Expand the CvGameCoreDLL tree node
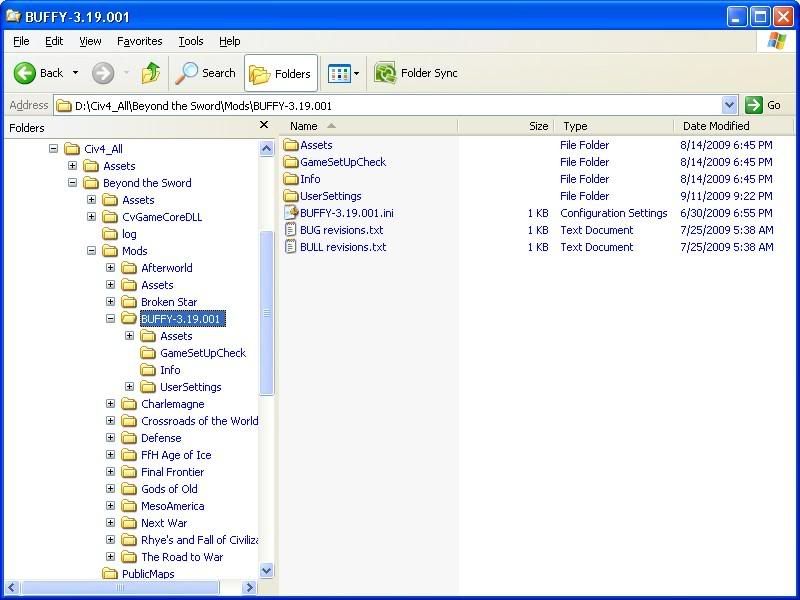800x600 pixels. pyautogui.click(x=91, y=217)
